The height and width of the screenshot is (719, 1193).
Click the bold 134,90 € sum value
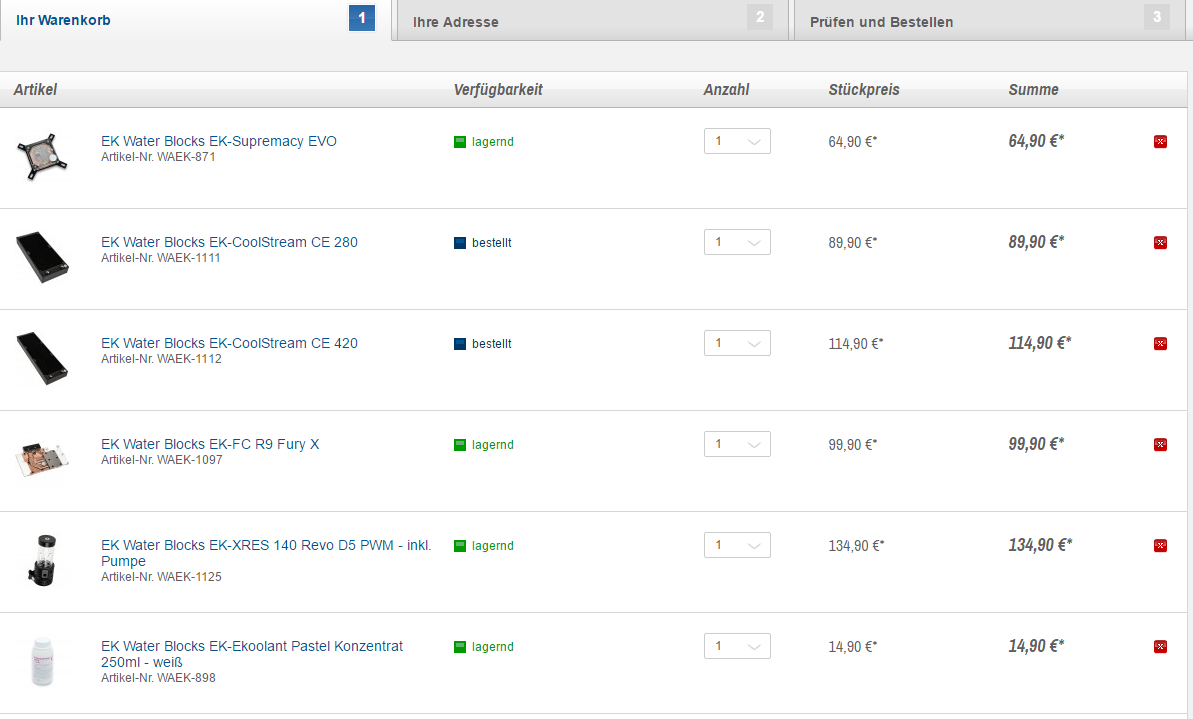coord(1040,545)
